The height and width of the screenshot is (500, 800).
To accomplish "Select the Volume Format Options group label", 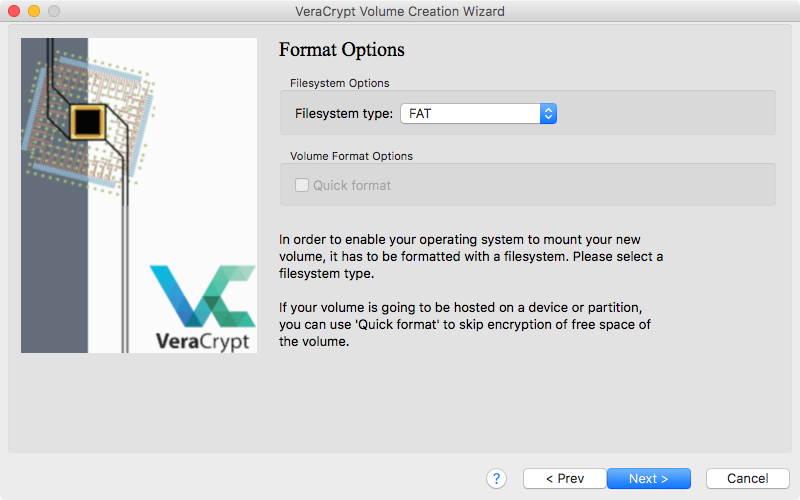I will click(351, 156).
